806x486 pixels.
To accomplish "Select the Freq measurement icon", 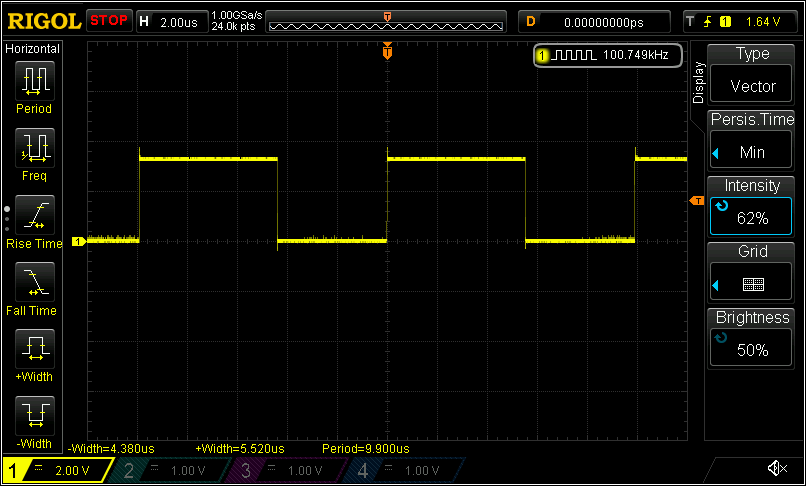I will tap(36, 153).
